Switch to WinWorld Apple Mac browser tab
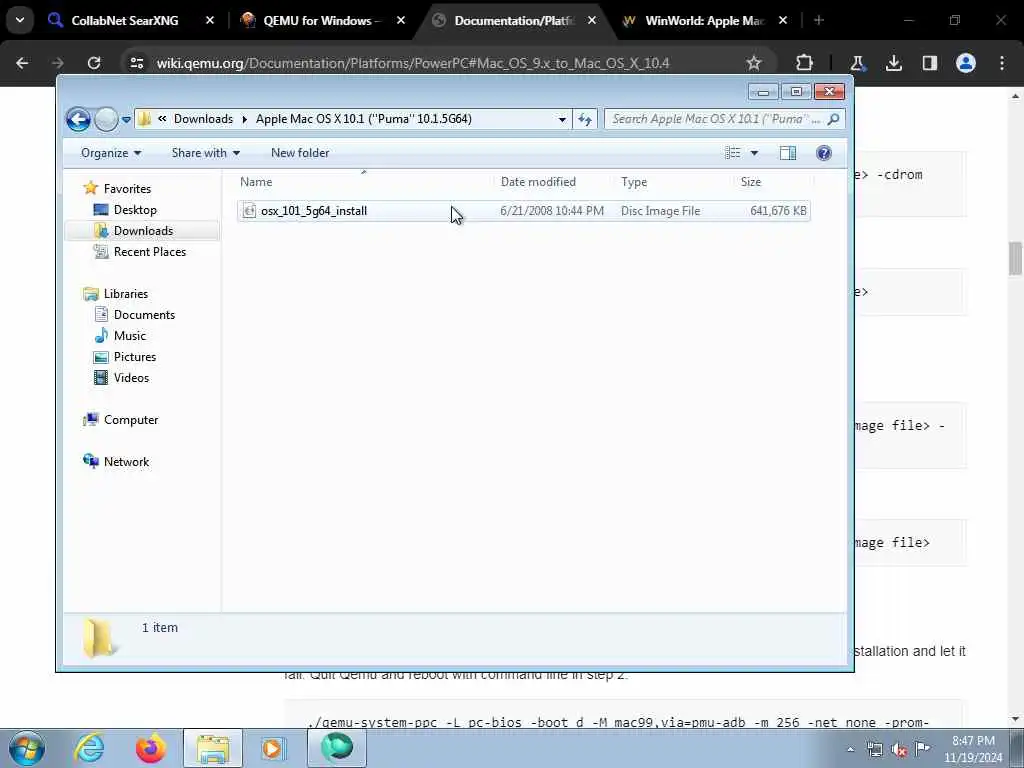The height and width of the screenshot is (768, 1024). tap(704, 21)
